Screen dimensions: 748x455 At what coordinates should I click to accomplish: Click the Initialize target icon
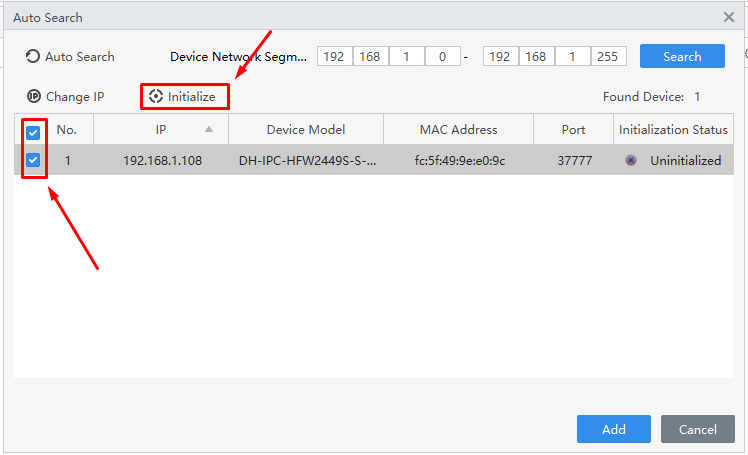click(x=156, y=96)
